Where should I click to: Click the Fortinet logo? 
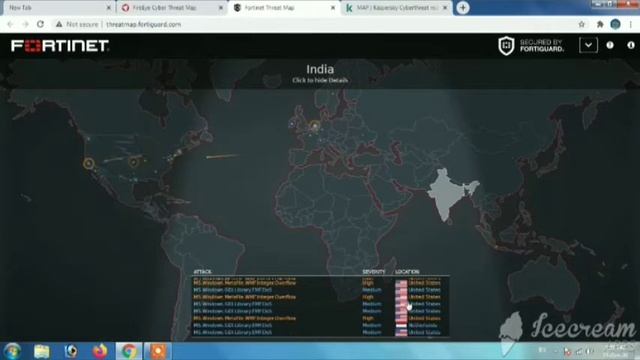(60, 46)
